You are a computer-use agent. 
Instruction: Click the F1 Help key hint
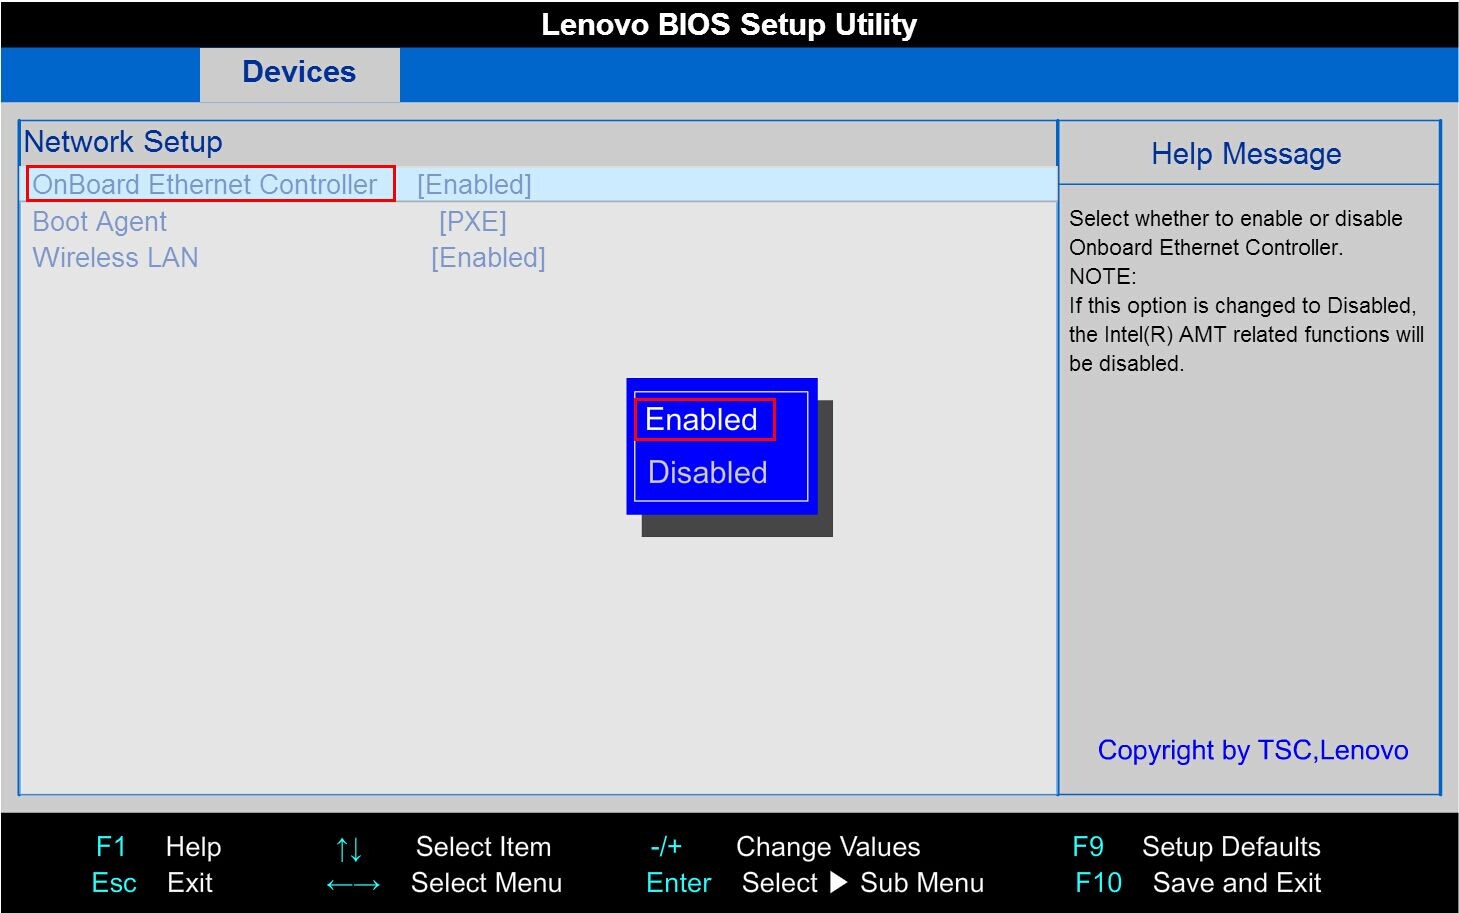coord(158,847)
